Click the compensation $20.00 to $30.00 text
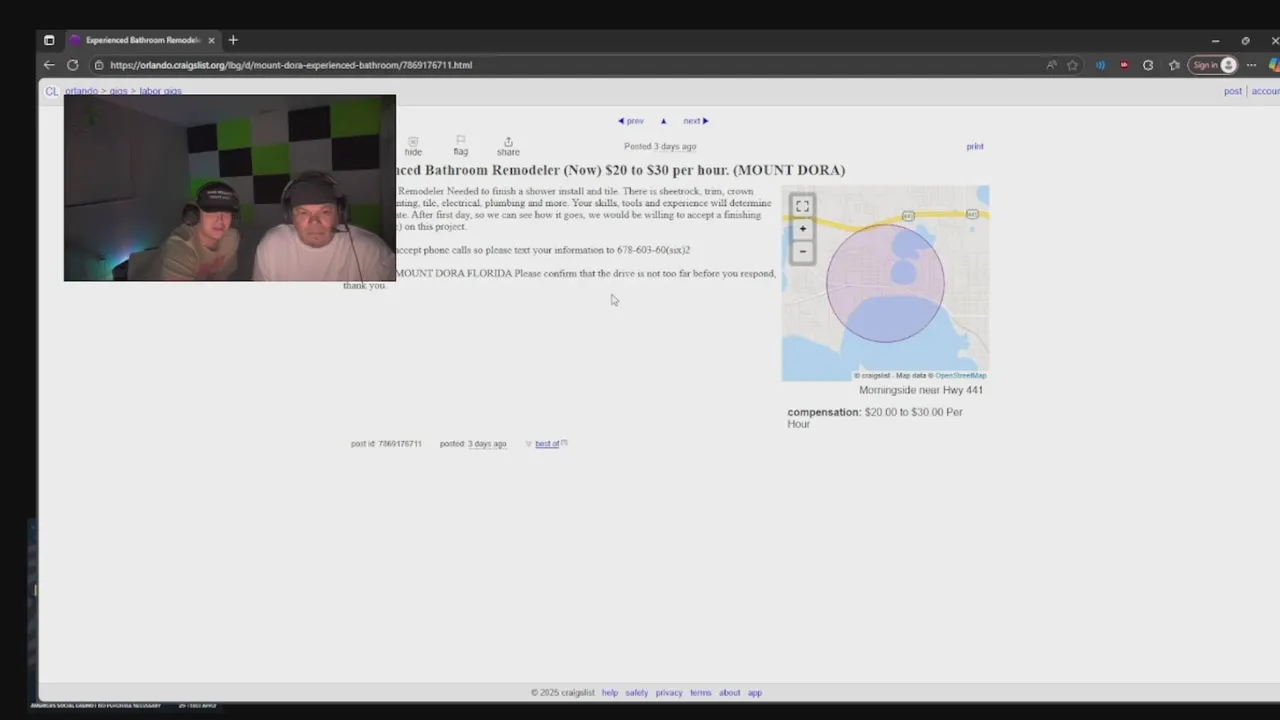The width and height of the screenshot is (1280, 720). [875, 418]
